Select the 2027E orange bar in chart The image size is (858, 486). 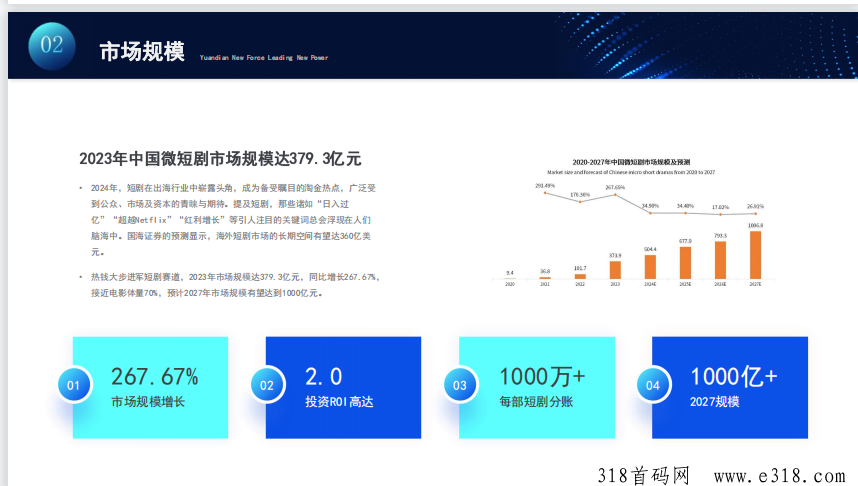[x=755, y=255]
